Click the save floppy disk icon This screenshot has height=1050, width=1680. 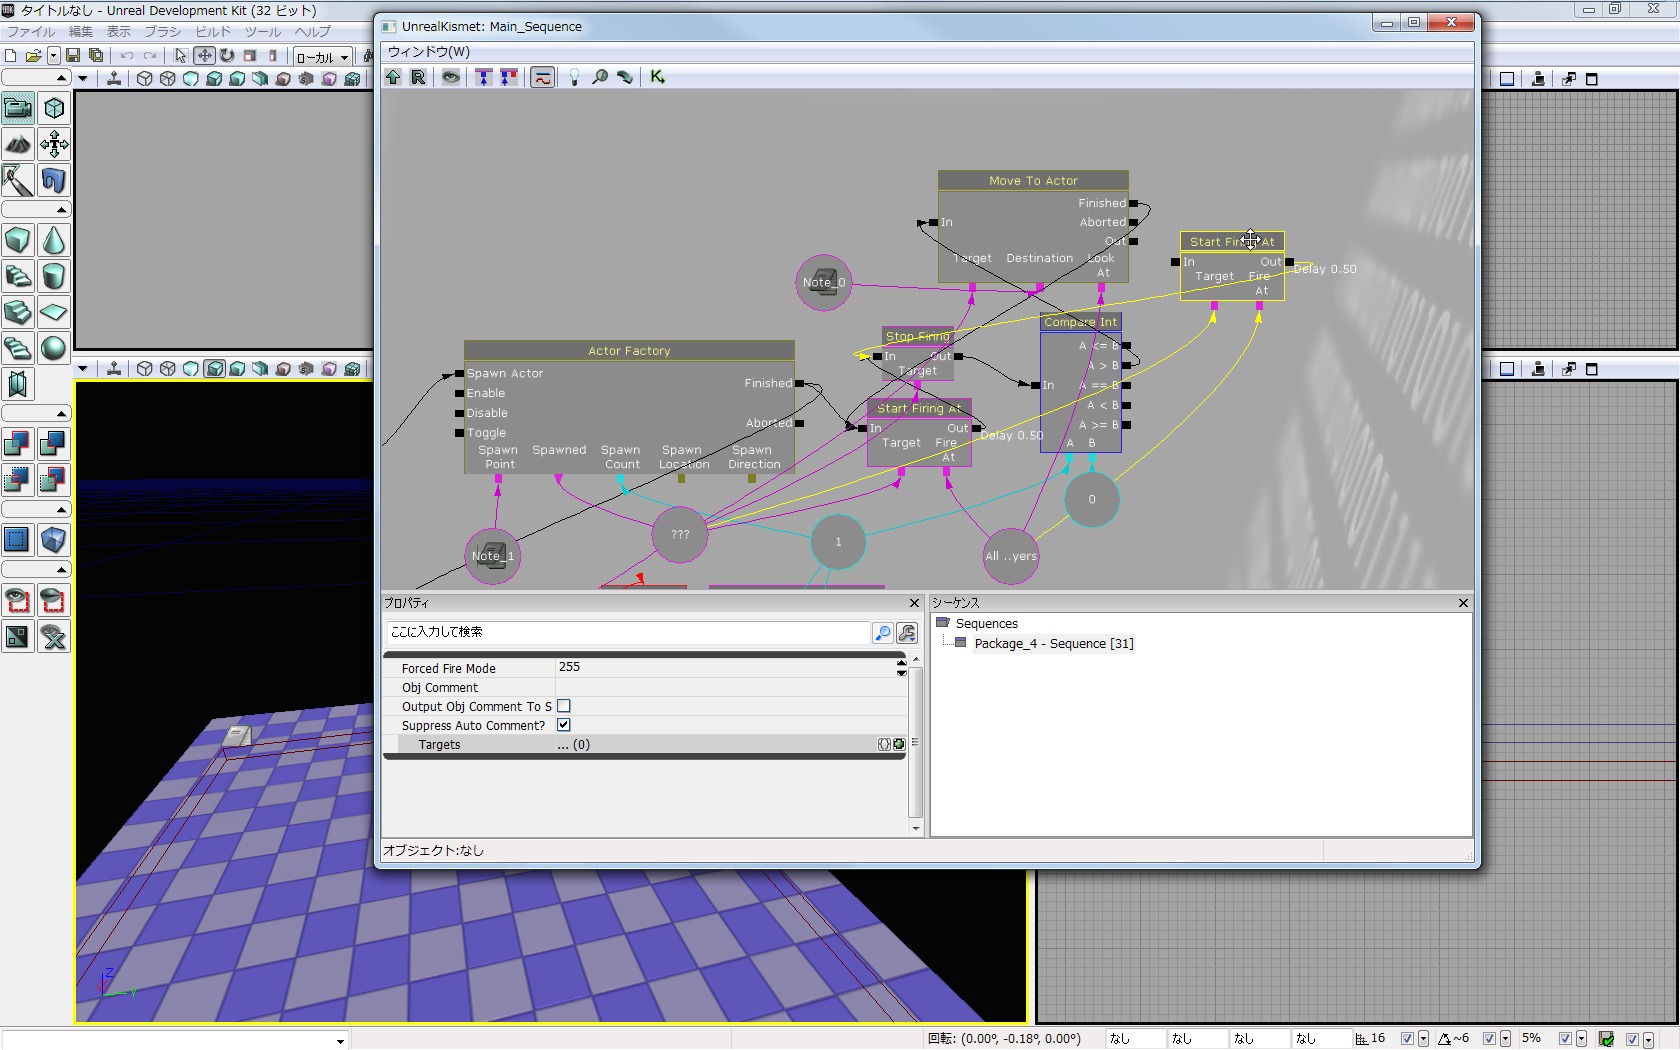[73, 56]
